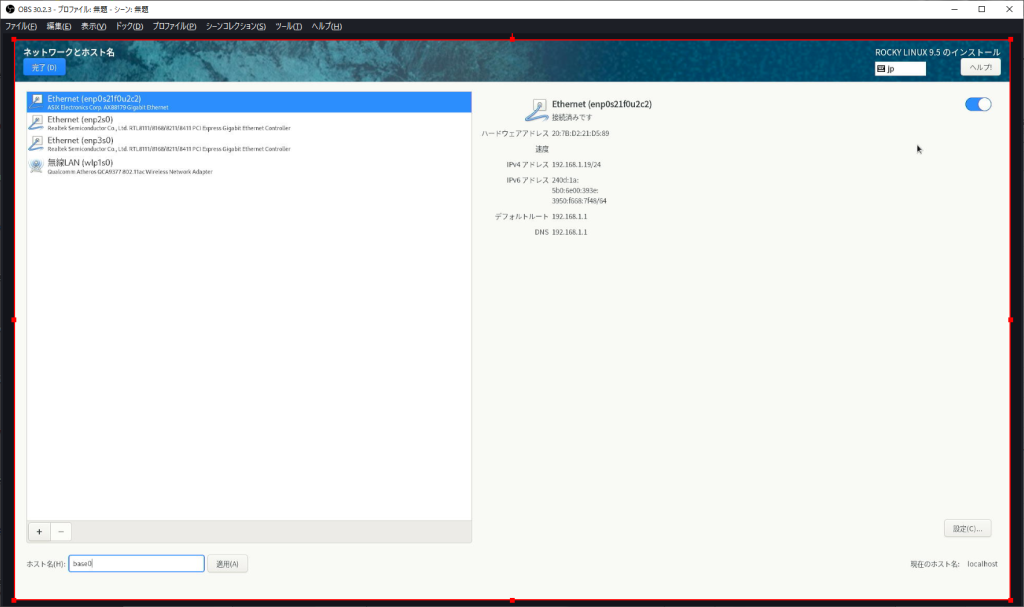Toggle the Ethernet connection switch off

[x=978, y=104]
